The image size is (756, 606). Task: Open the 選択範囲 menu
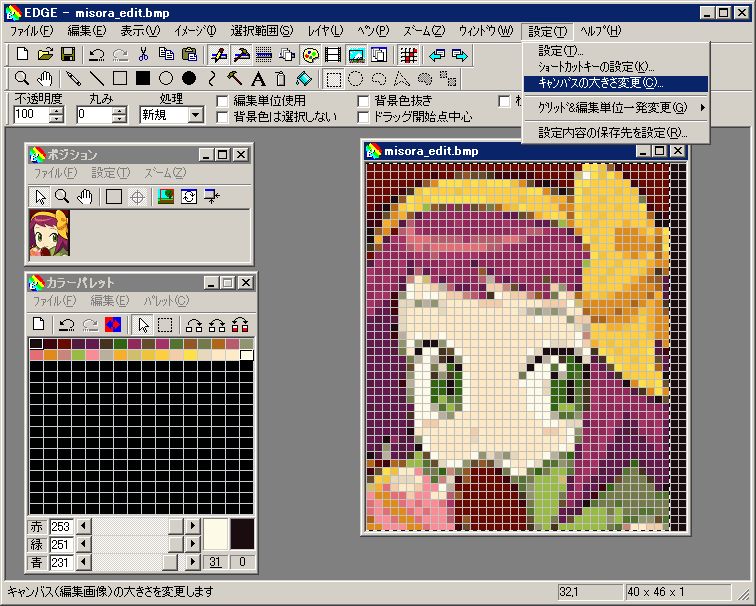(262, 31)
